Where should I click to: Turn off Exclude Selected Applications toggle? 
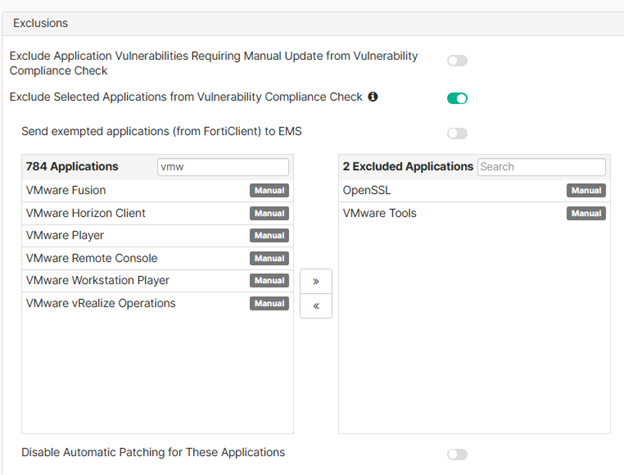[x=457, y=98]
